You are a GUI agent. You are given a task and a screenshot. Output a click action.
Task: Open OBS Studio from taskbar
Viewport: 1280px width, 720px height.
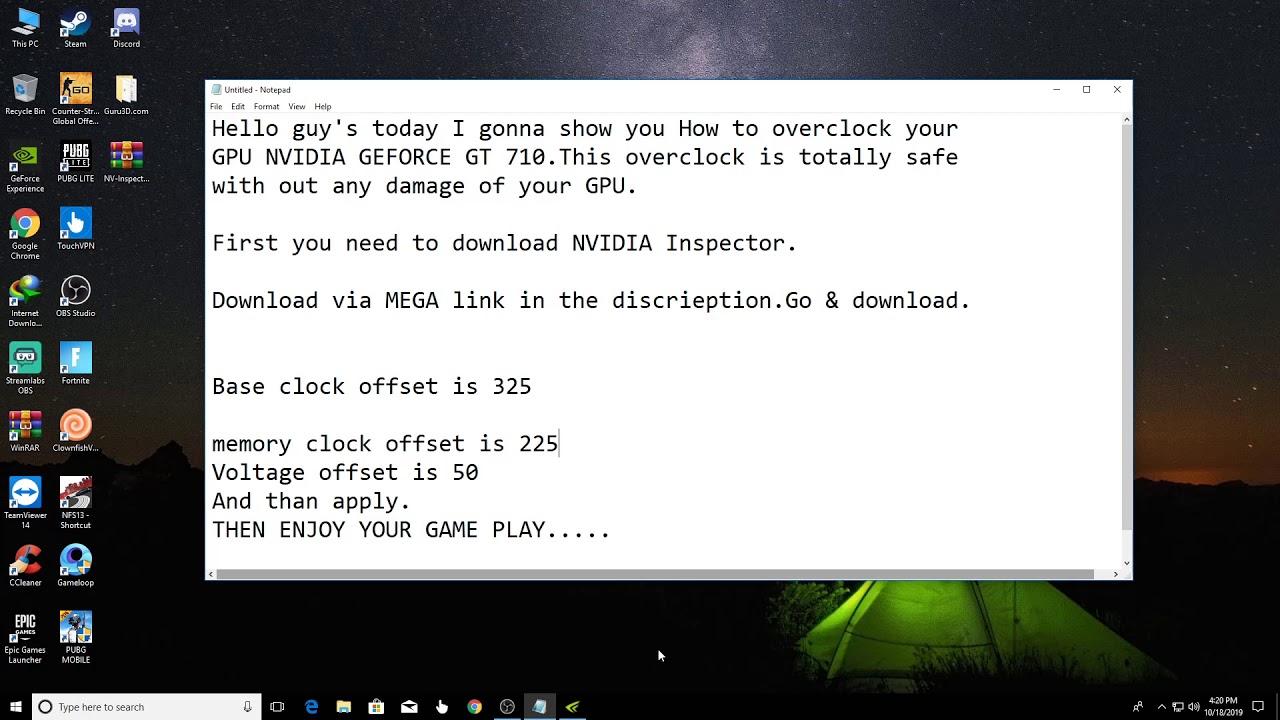(x=507, y=707)
